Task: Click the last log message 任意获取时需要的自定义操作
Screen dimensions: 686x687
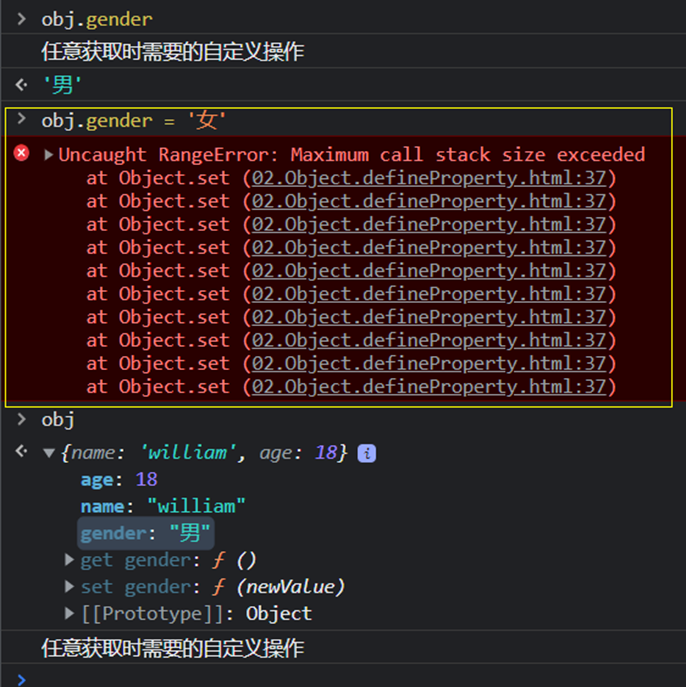Action: [173, 648]
